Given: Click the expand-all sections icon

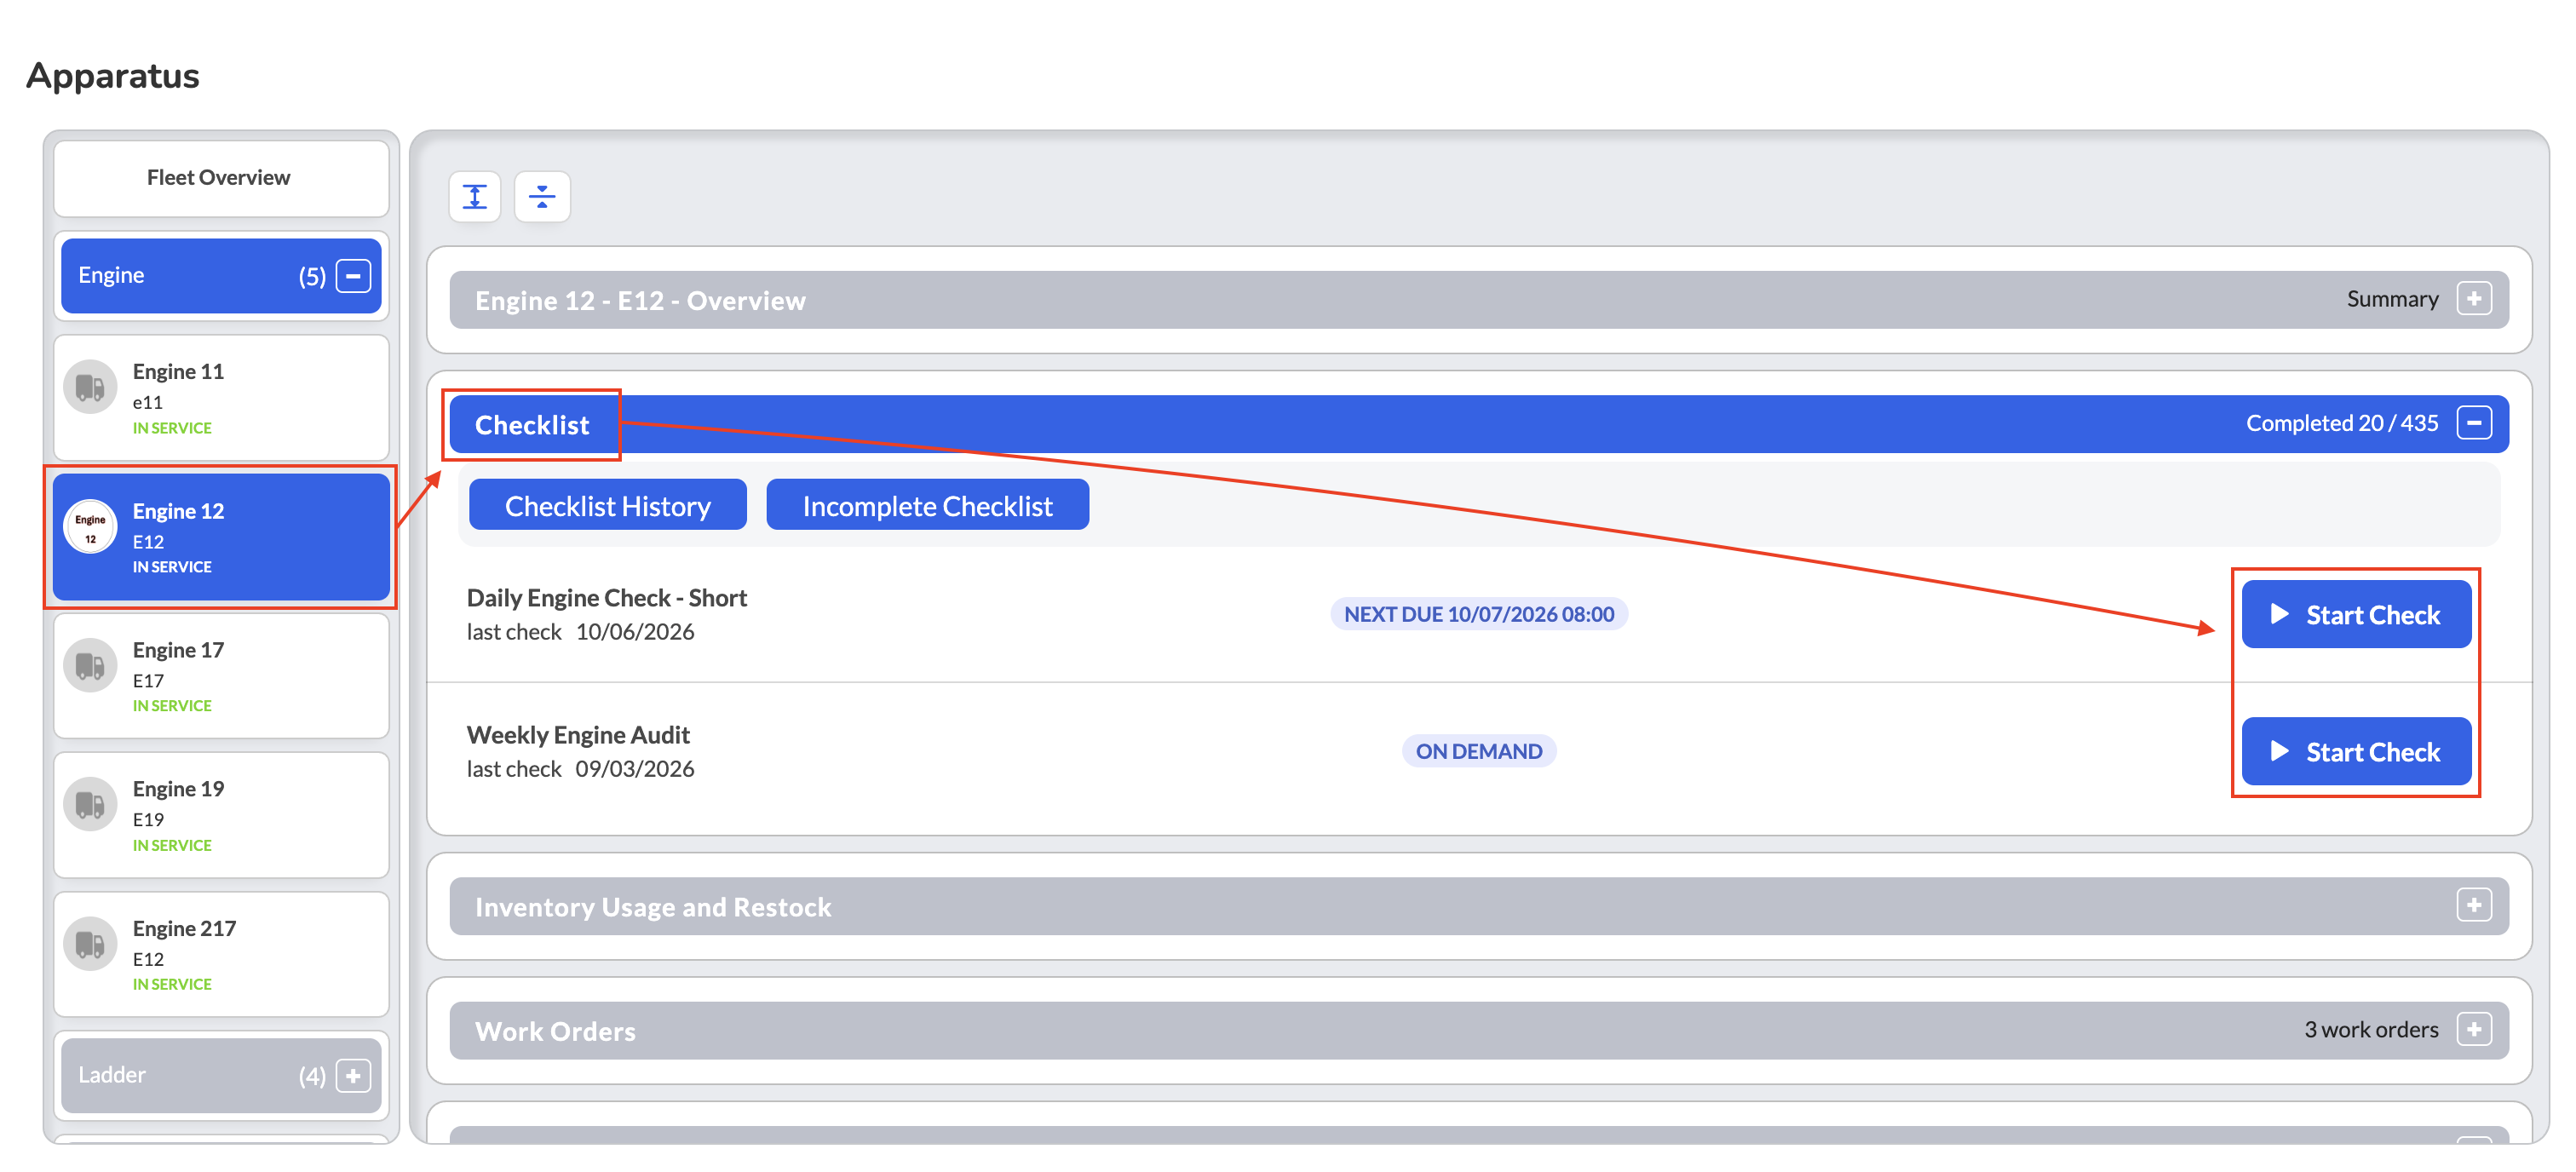Looking at the screenshot, I should point(474,196).
